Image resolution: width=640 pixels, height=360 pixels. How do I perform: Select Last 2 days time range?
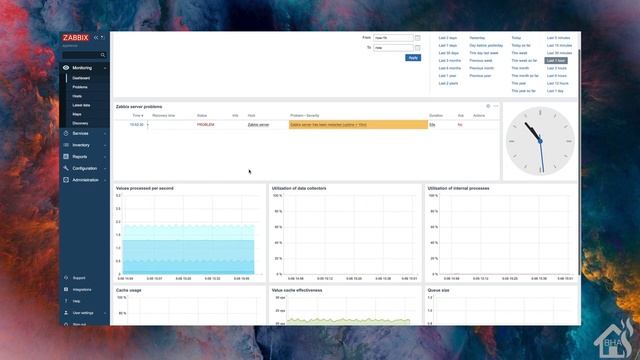(x=448, y=38)
